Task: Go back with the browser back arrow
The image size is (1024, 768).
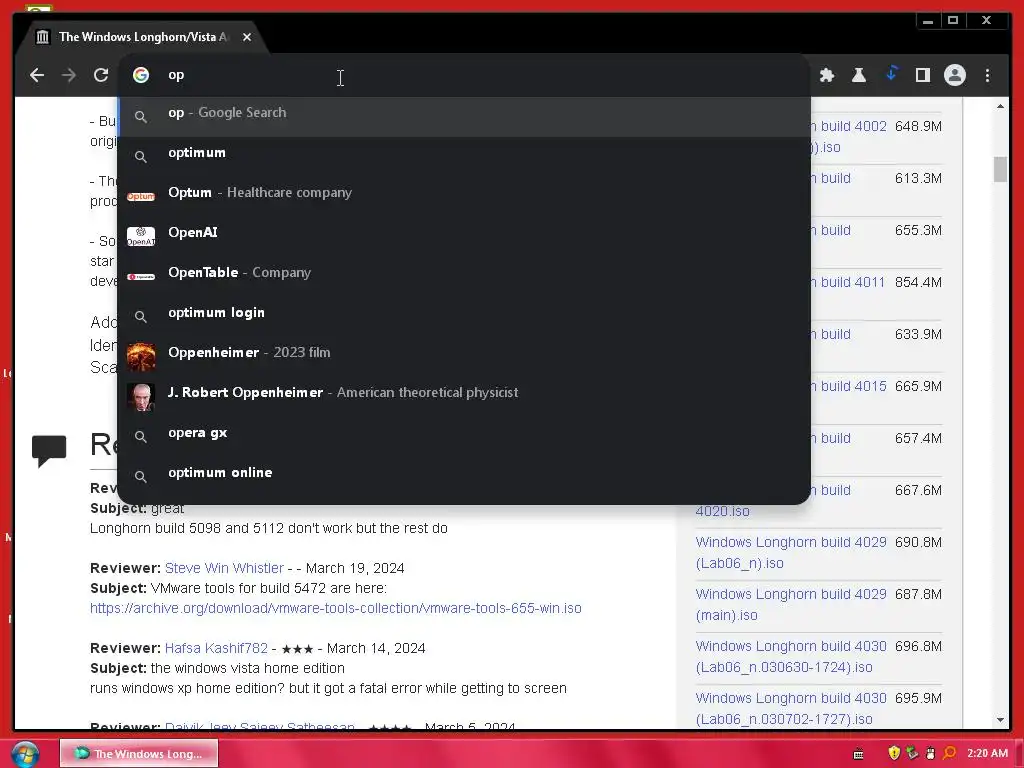Action: click(37, 75)
